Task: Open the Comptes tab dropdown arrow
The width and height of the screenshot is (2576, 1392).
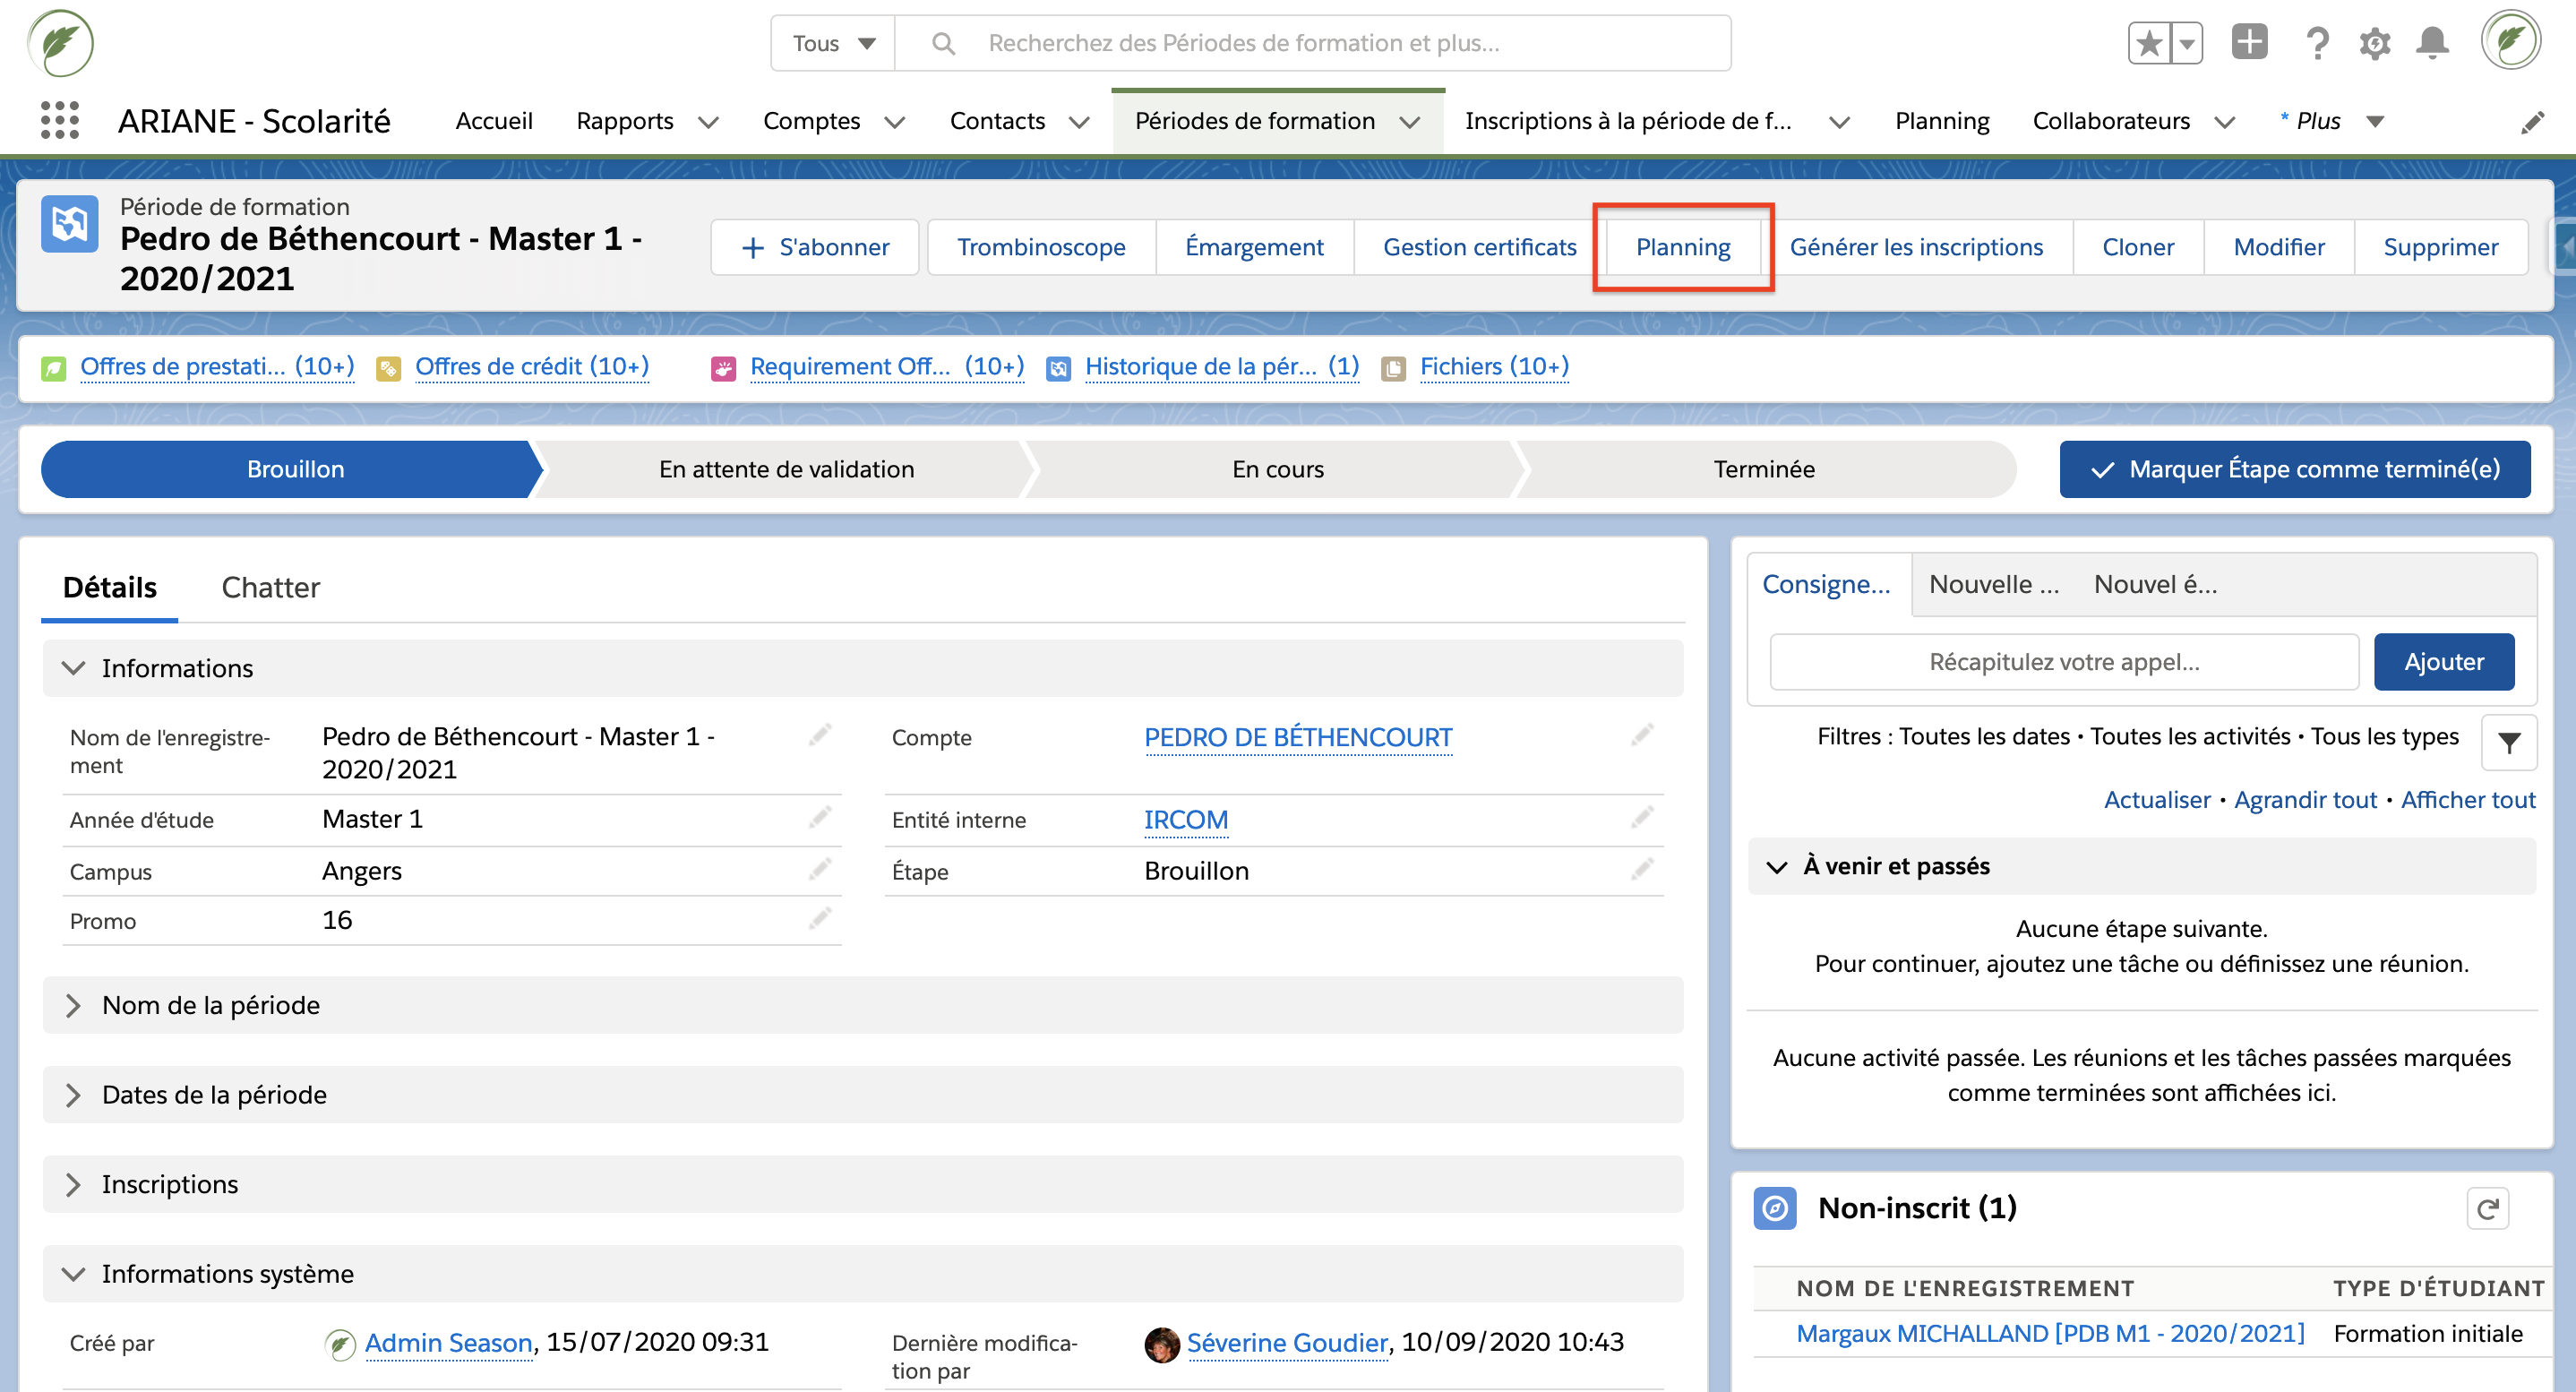Action: click(x=895, y=122)
